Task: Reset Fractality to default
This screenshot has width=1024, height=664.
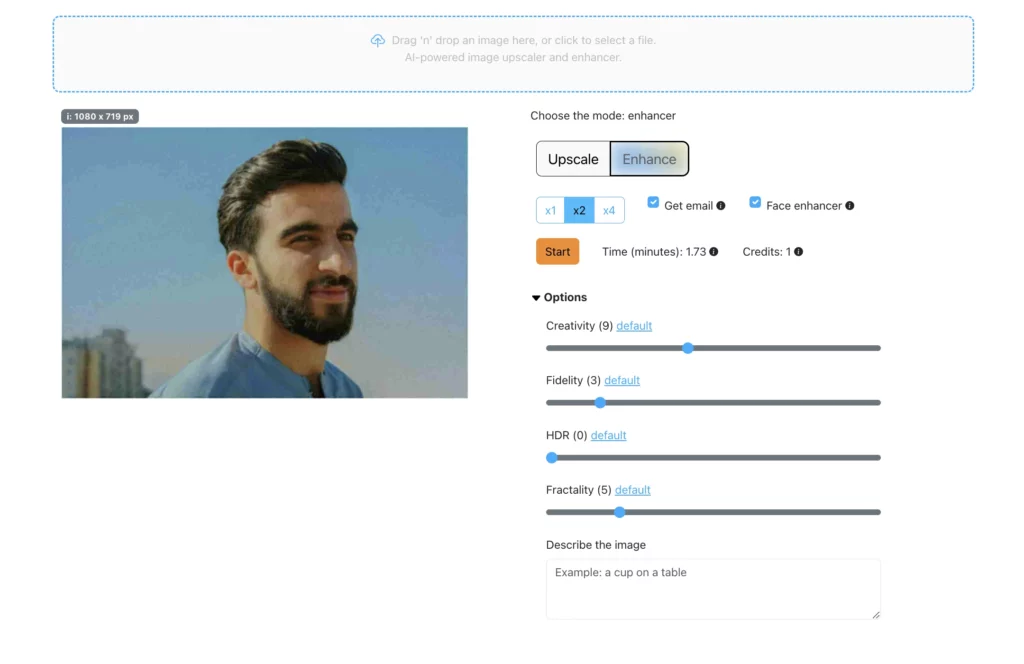Action: 632,490
